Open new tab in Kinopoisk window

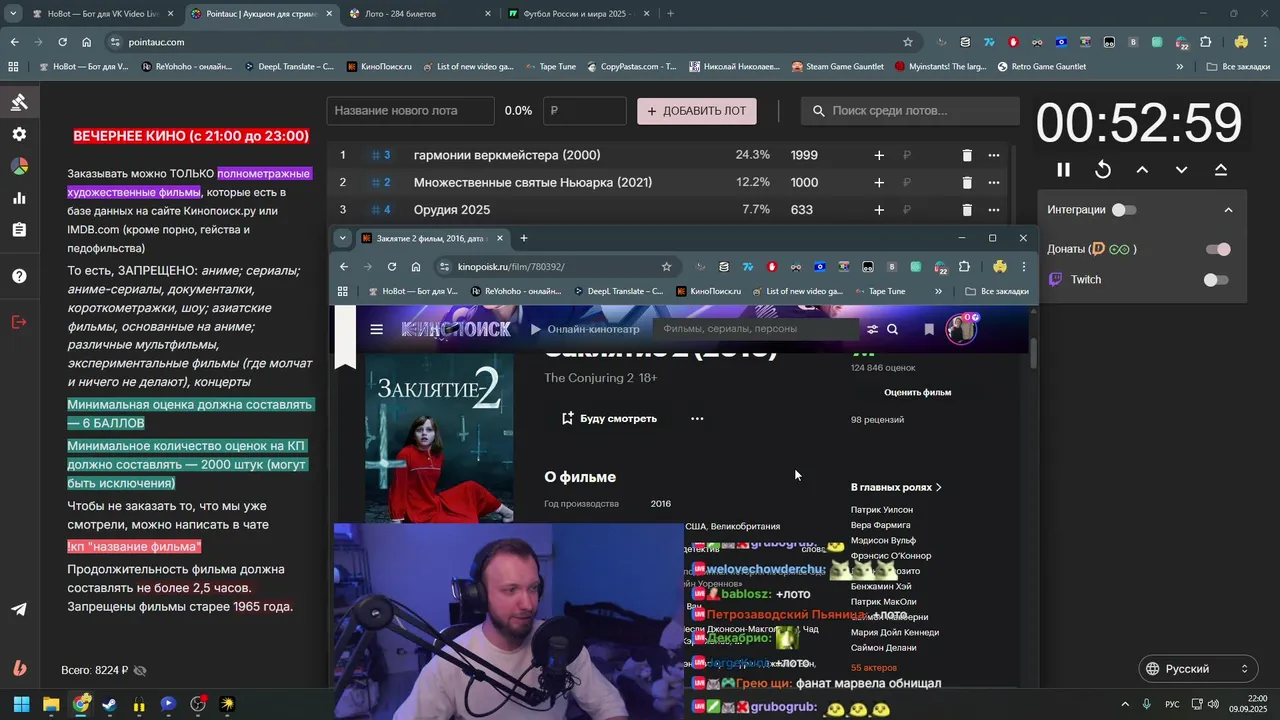(523, 238)
